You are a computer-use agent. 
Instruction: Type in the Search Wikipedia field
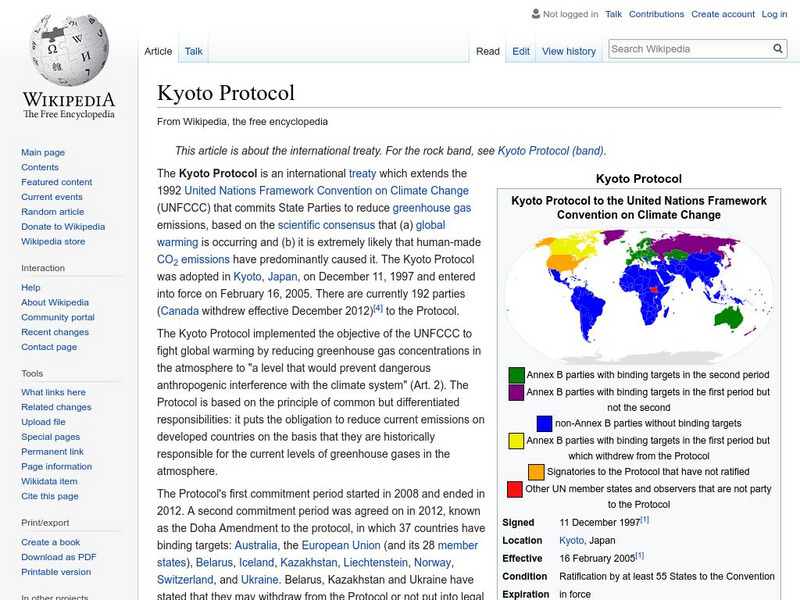coord(688,49)
